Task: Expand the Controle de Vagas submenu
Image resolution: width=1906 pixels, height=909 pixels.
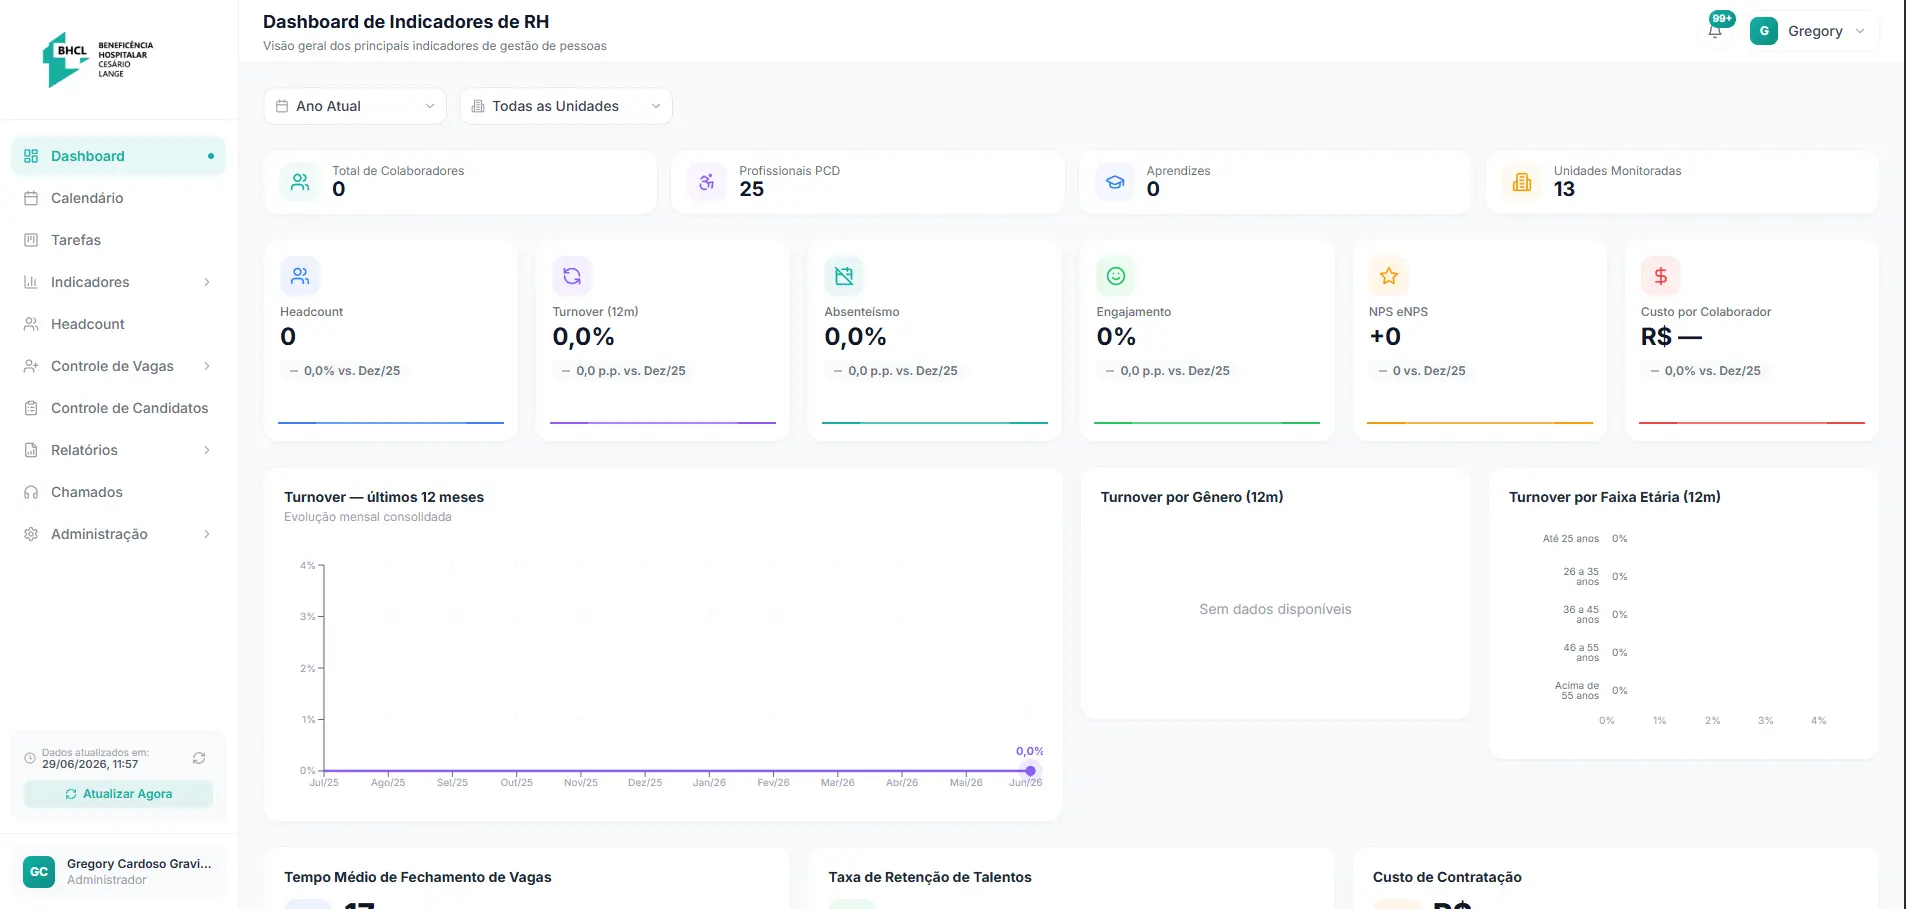Action: point(118,366)
